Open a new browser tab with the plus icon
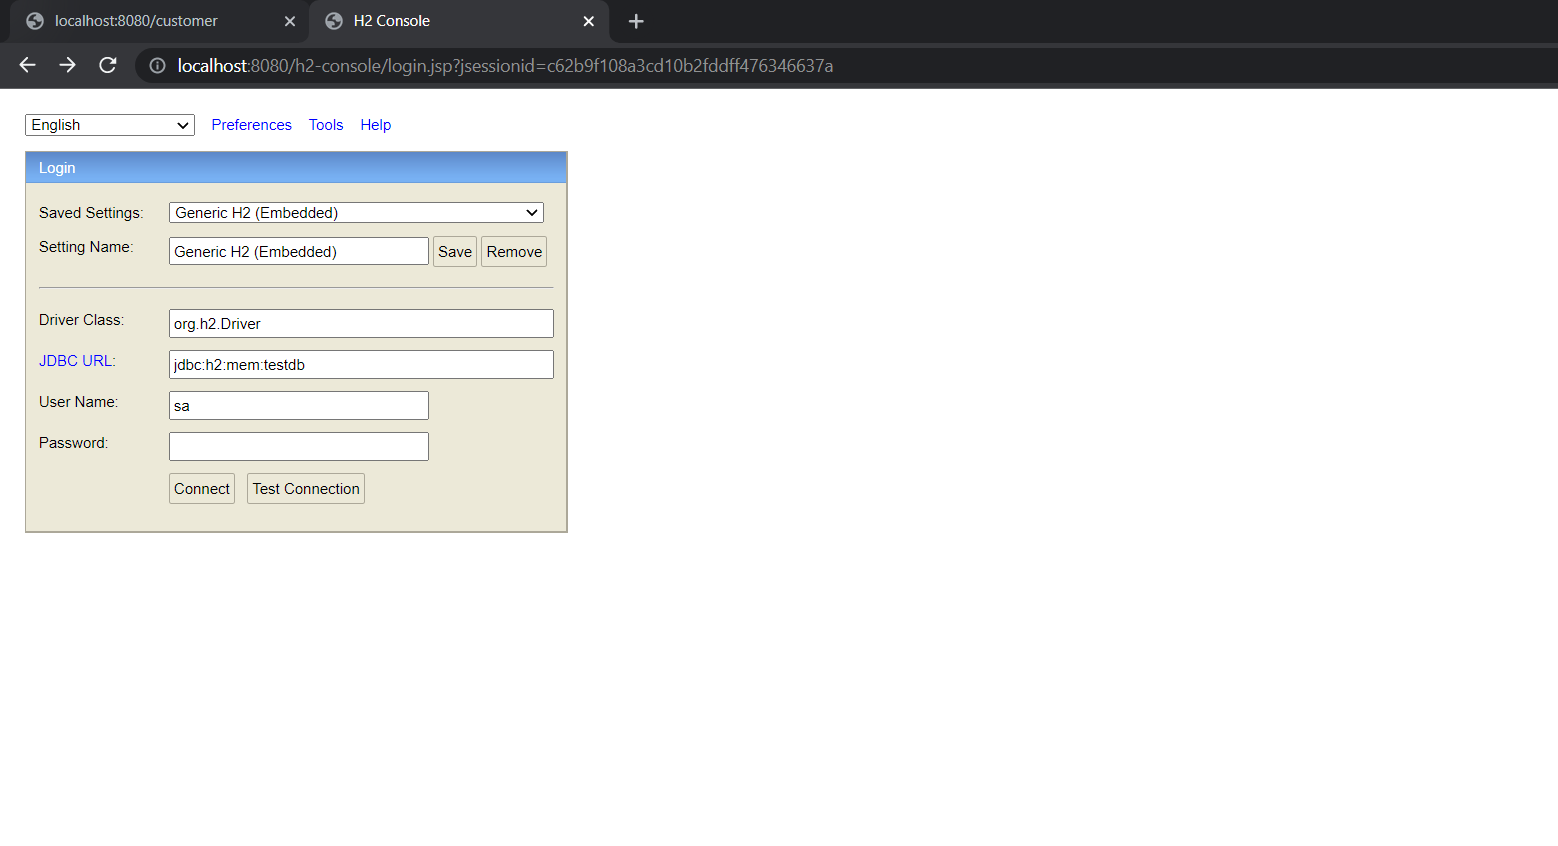Viewport: 1558px width, 846px height. 636,21
